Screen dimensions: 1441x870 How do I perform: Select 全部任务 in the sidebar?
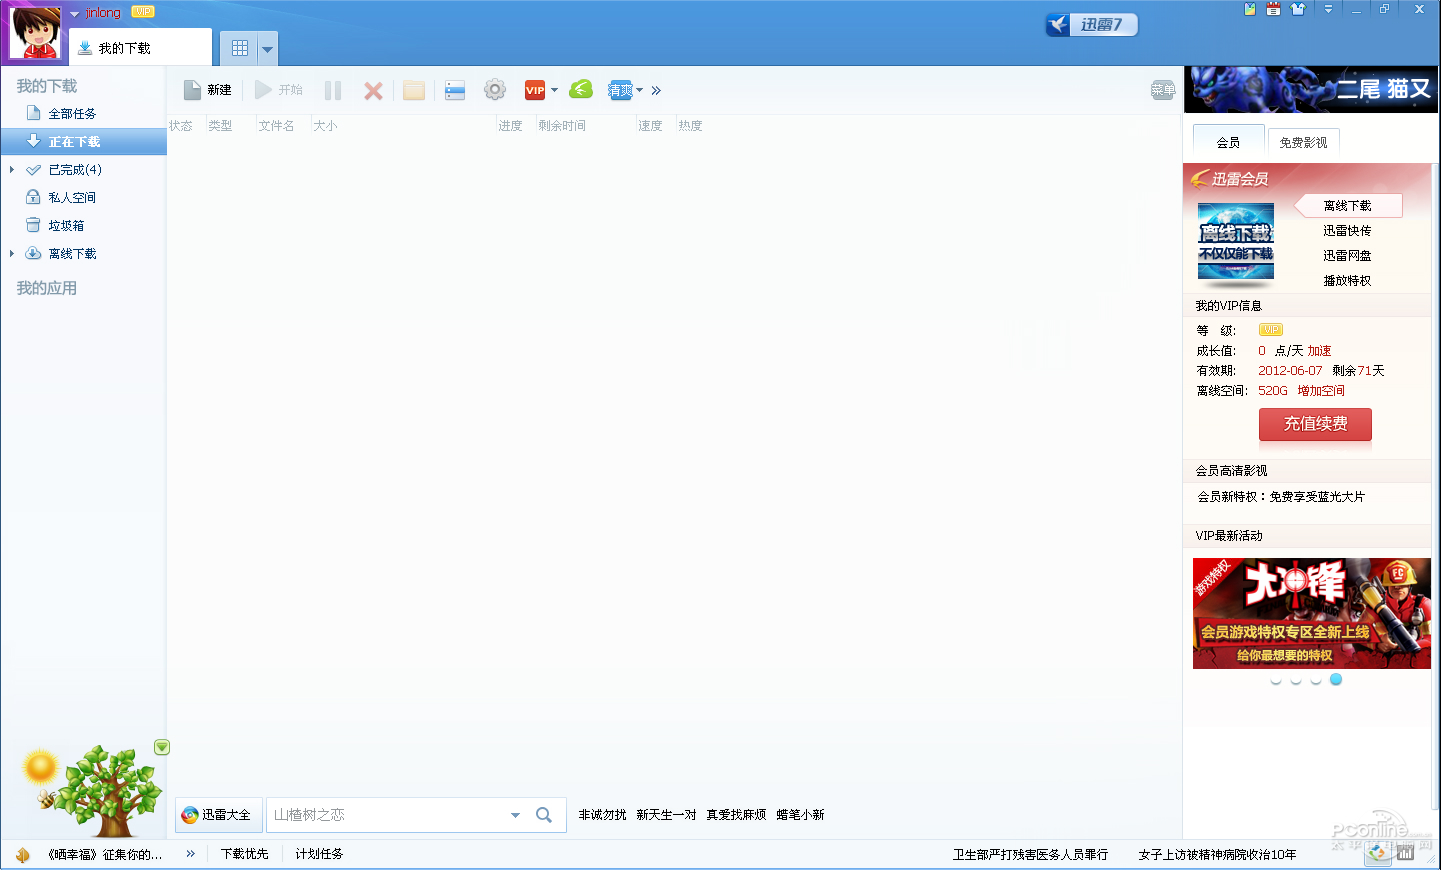coord(72,114)
